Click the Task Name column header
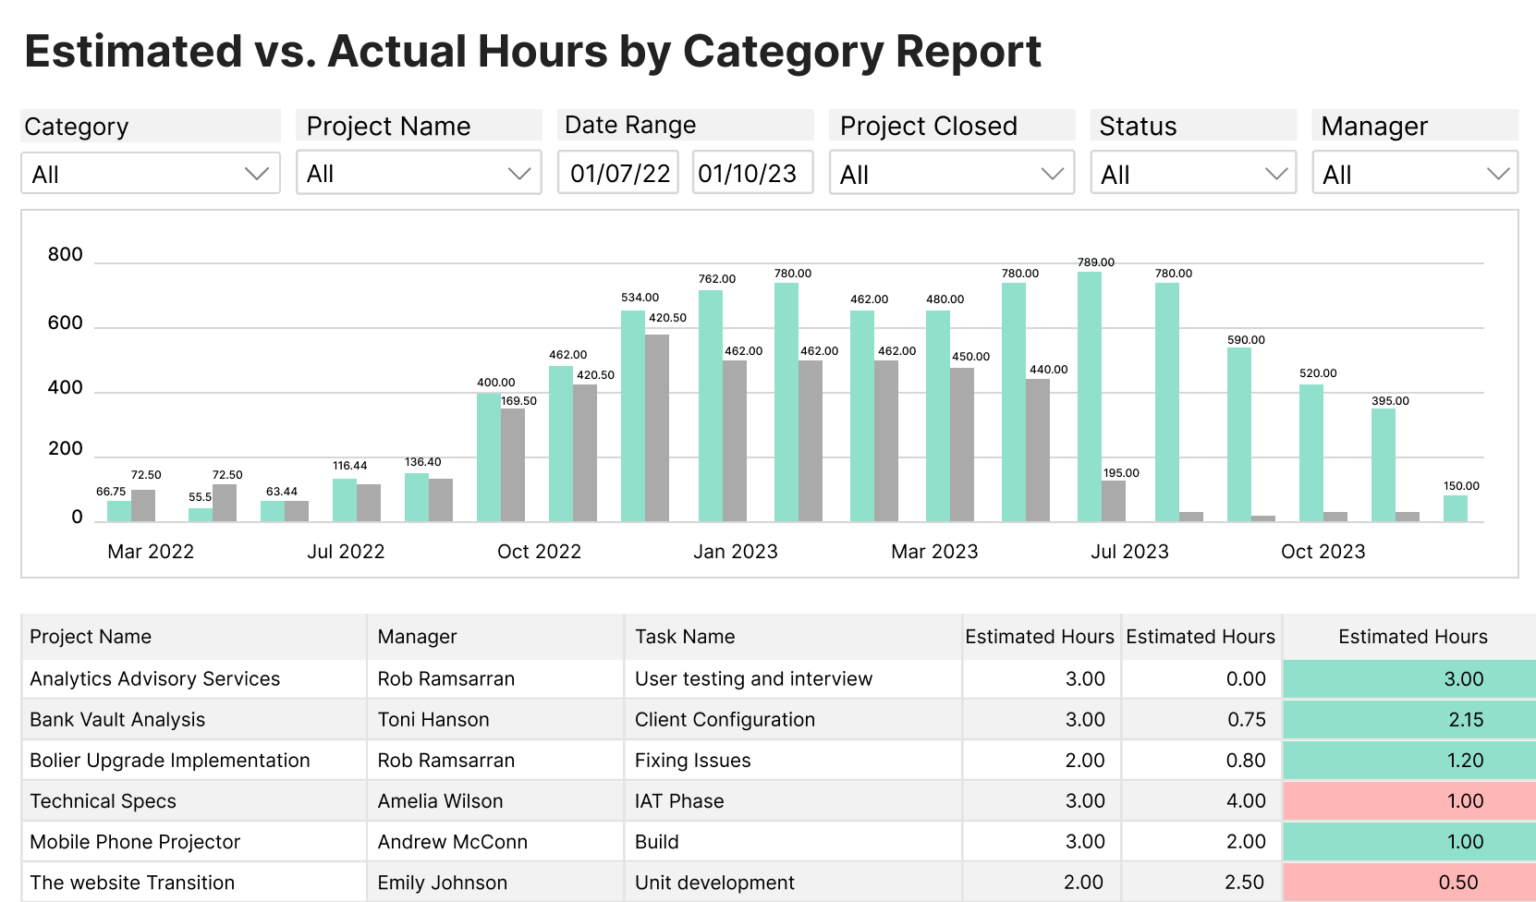This screenshot has height=902, width=1536. pos(685,636)
